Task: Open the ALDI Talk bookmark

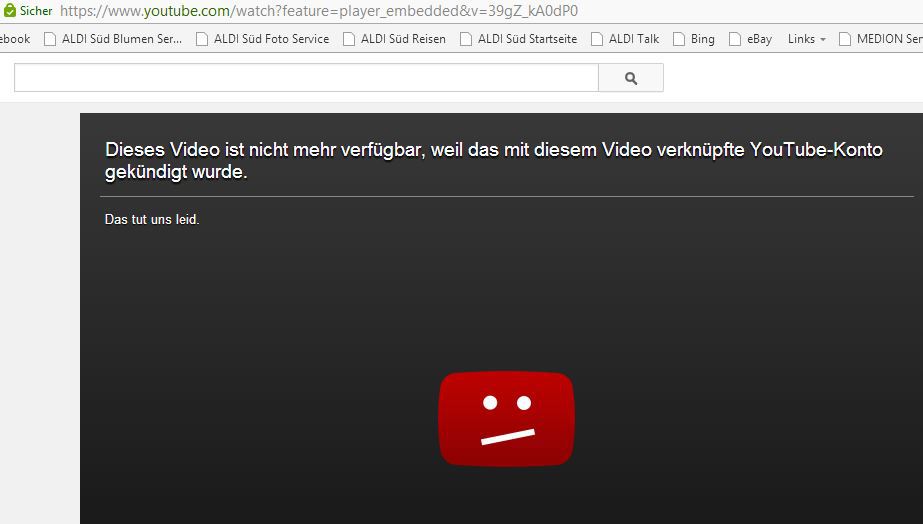Action: click(x=625, y=39)
